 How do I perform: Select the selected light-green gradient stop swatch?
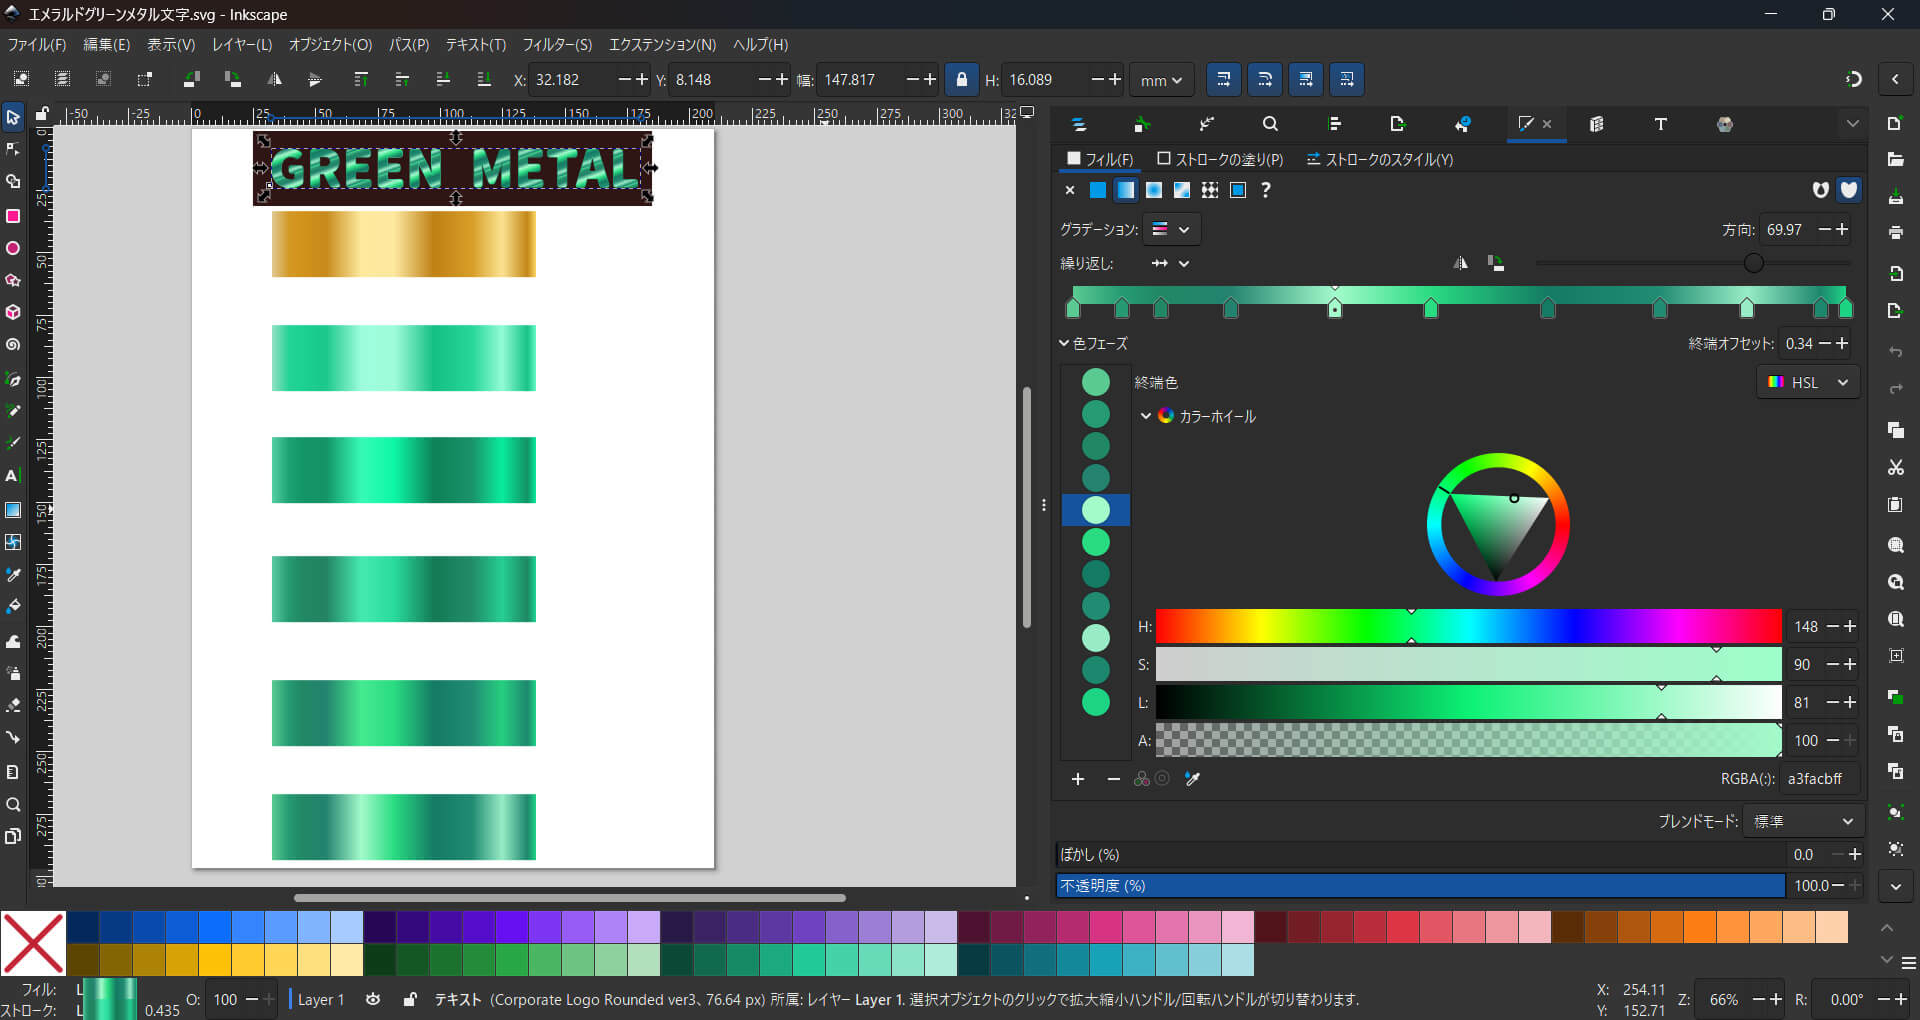(1096, 510)
